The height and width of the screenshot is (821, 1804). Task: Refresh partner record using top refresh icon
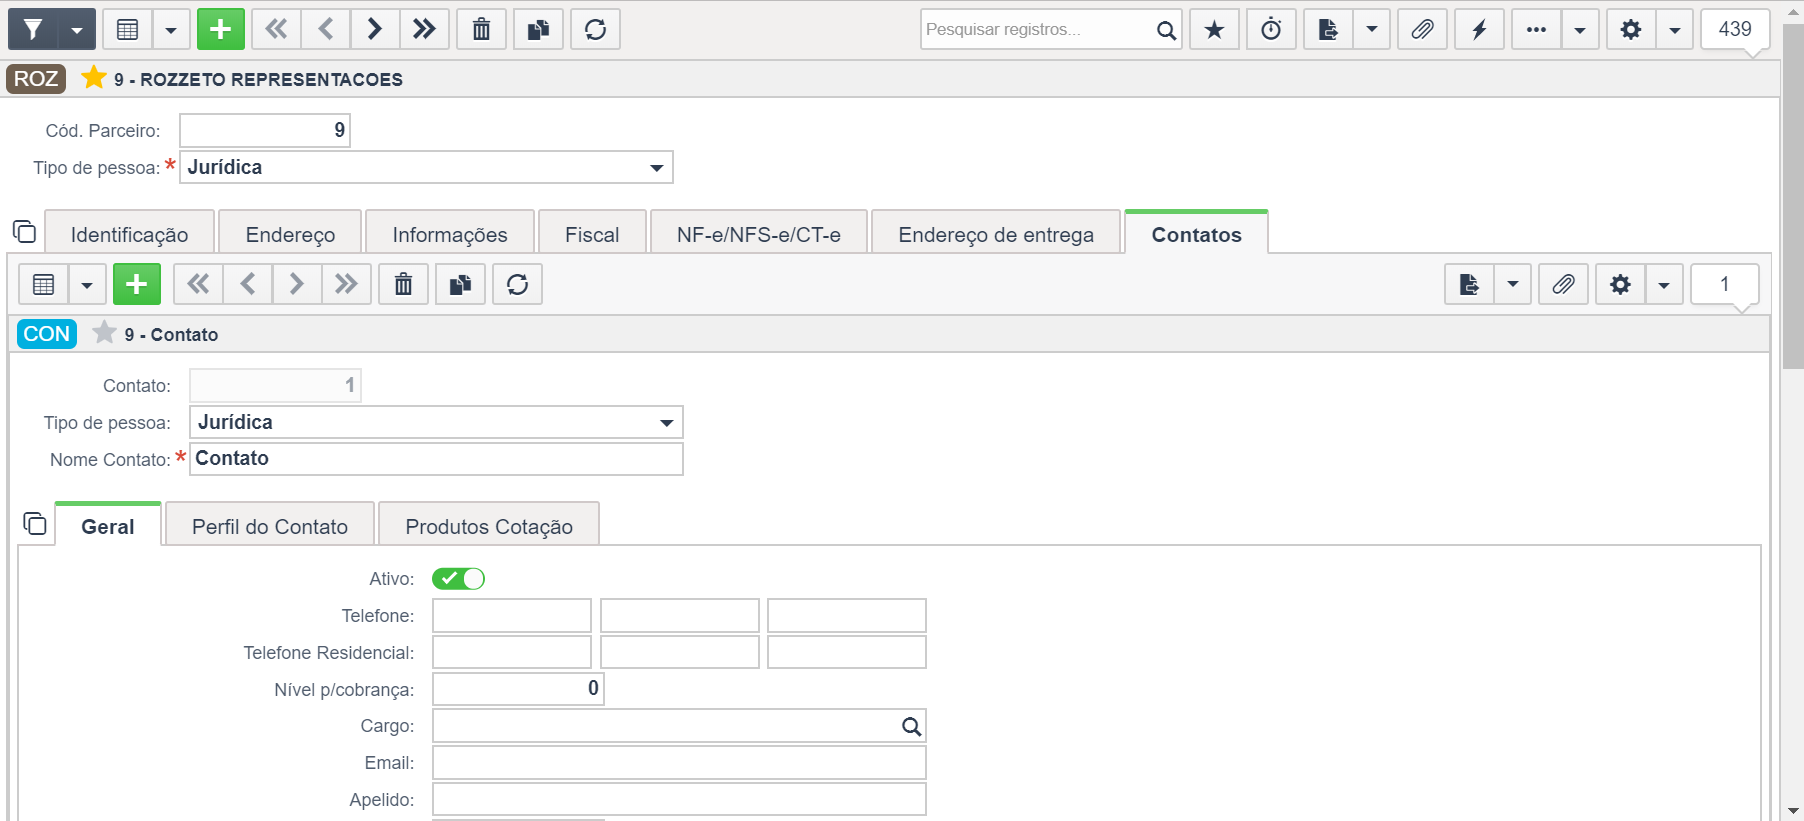point(595,29)
